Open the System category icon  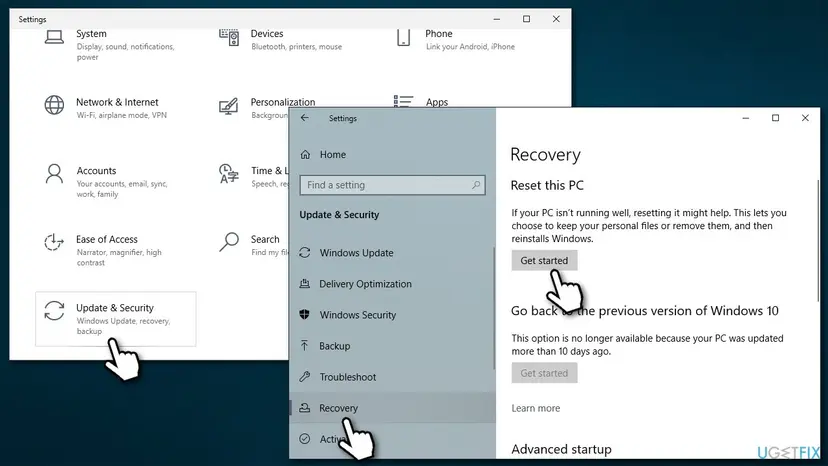54,37
